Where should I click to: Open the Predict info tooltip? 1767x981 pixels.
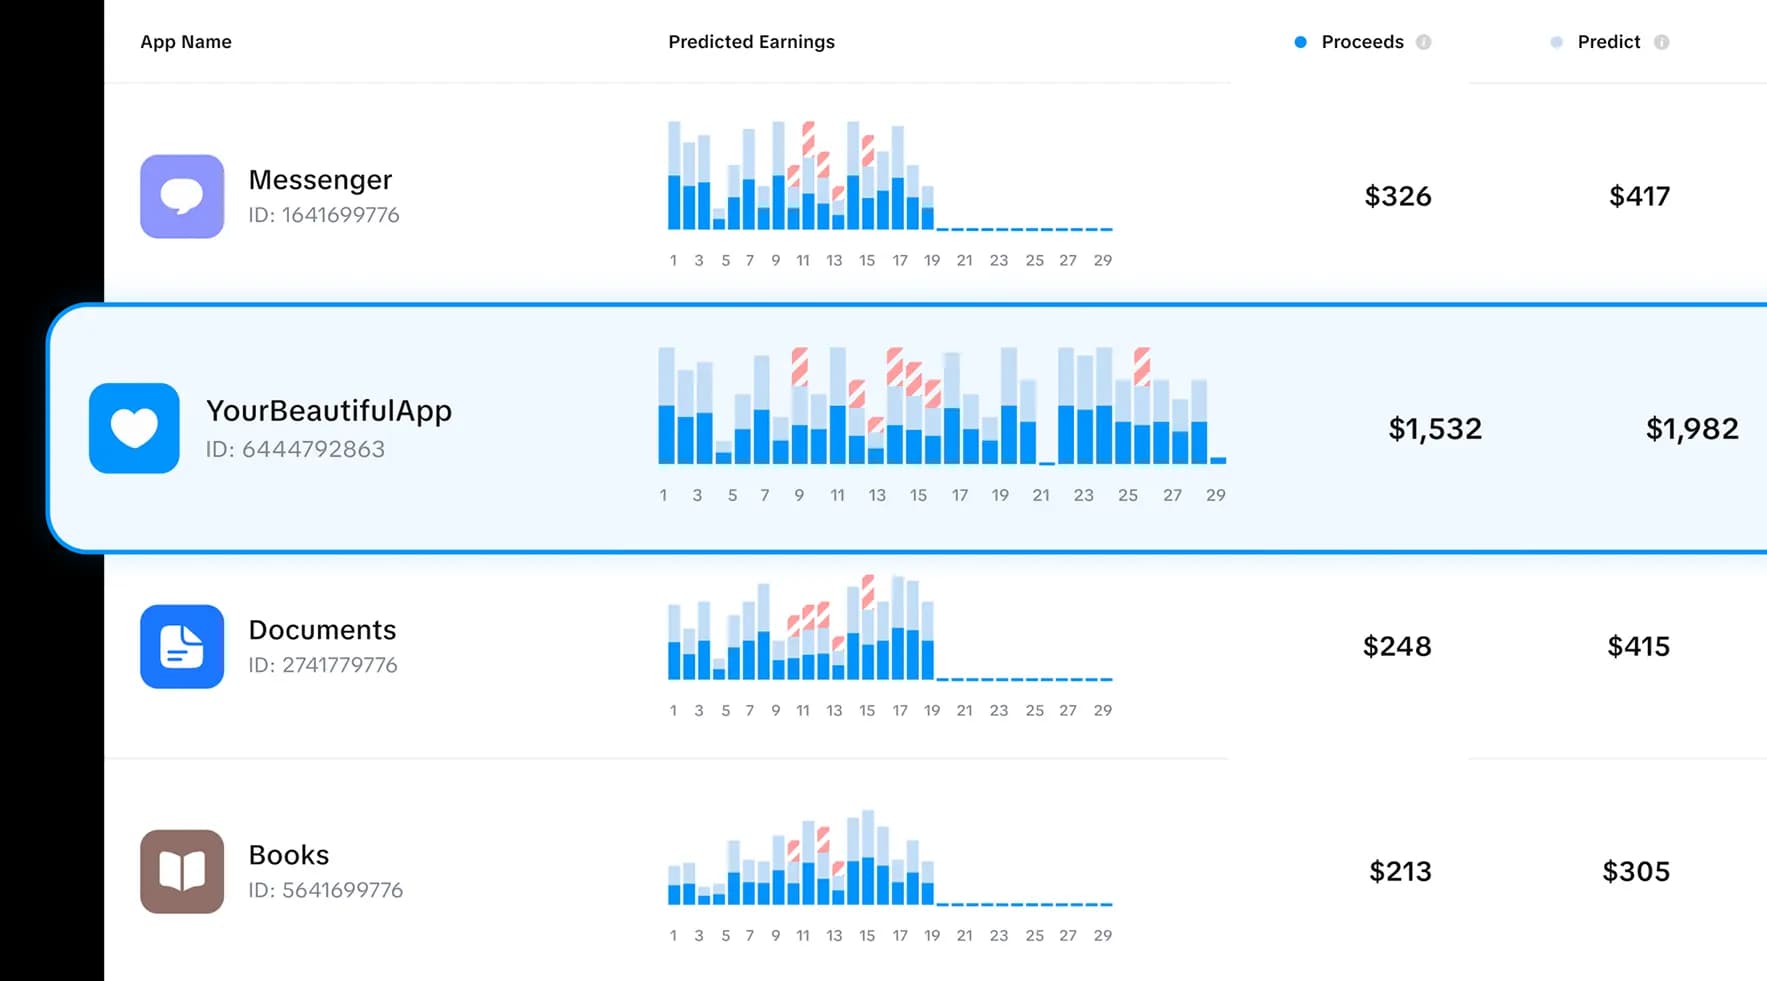point(1662,42)
